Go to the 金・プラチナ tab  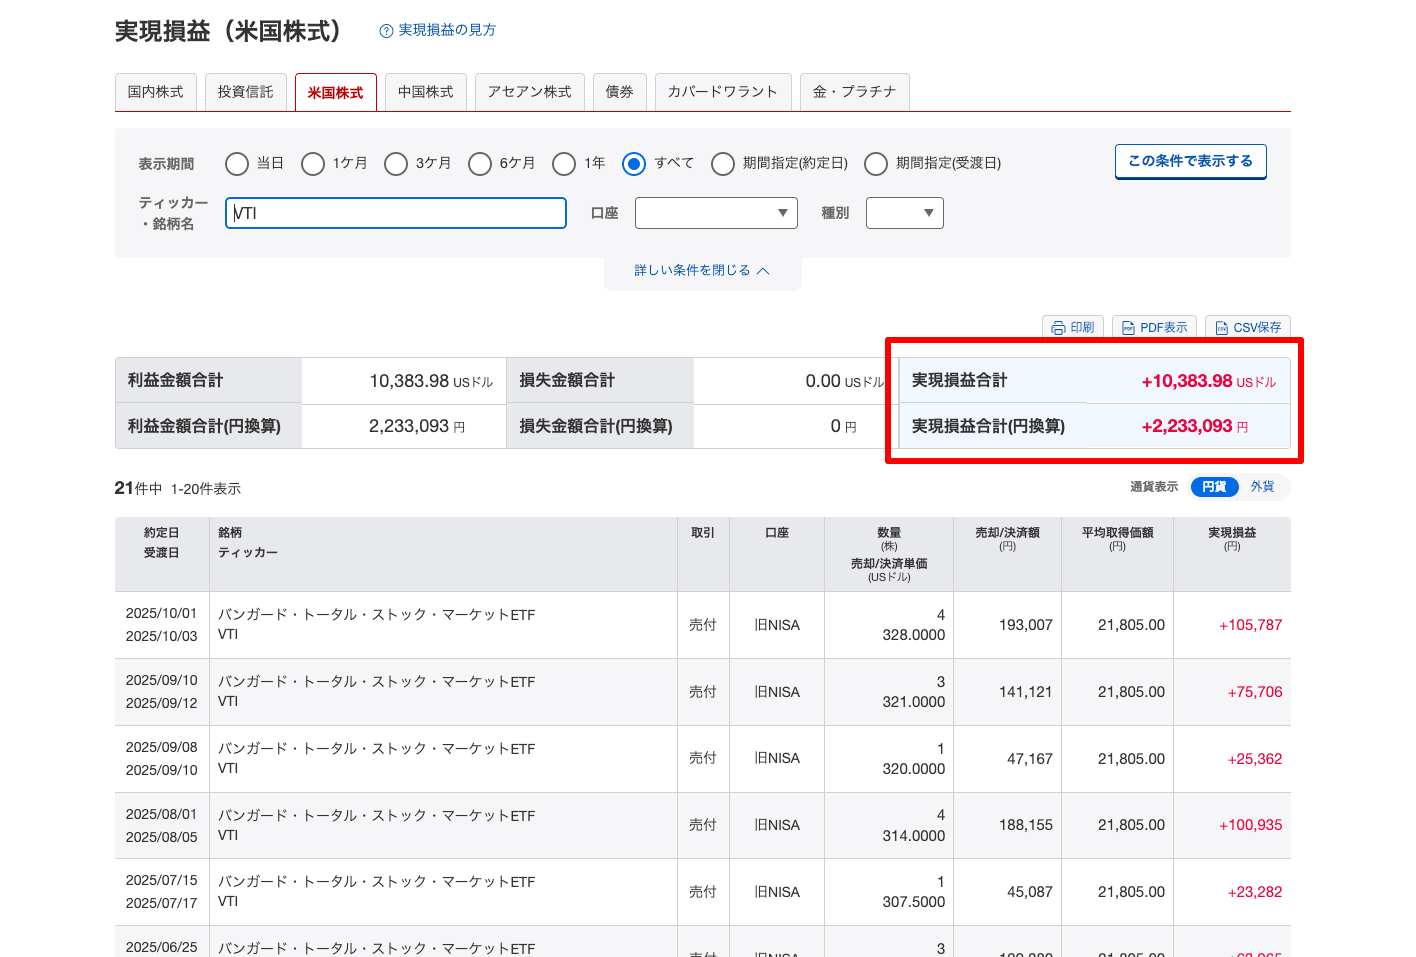pyautogui.click(x=854, y=92)
